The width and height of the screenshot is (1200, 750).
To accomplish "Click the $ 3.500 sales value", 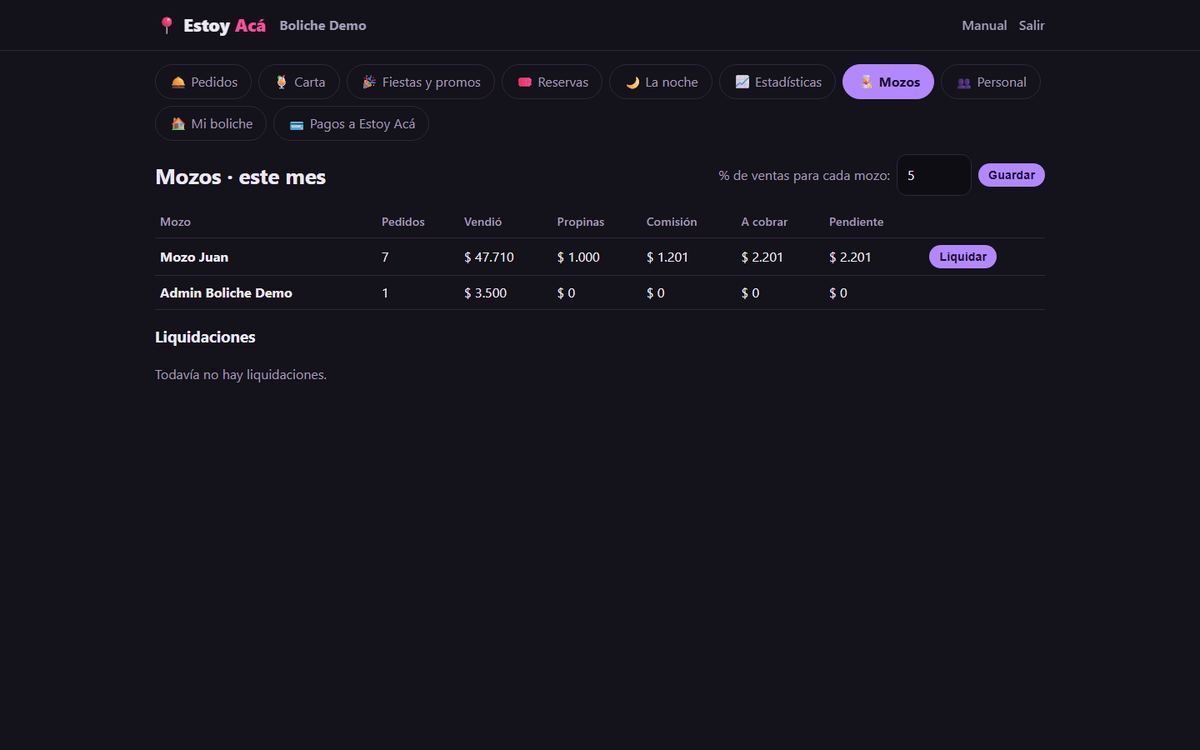I will coord(486,293).
